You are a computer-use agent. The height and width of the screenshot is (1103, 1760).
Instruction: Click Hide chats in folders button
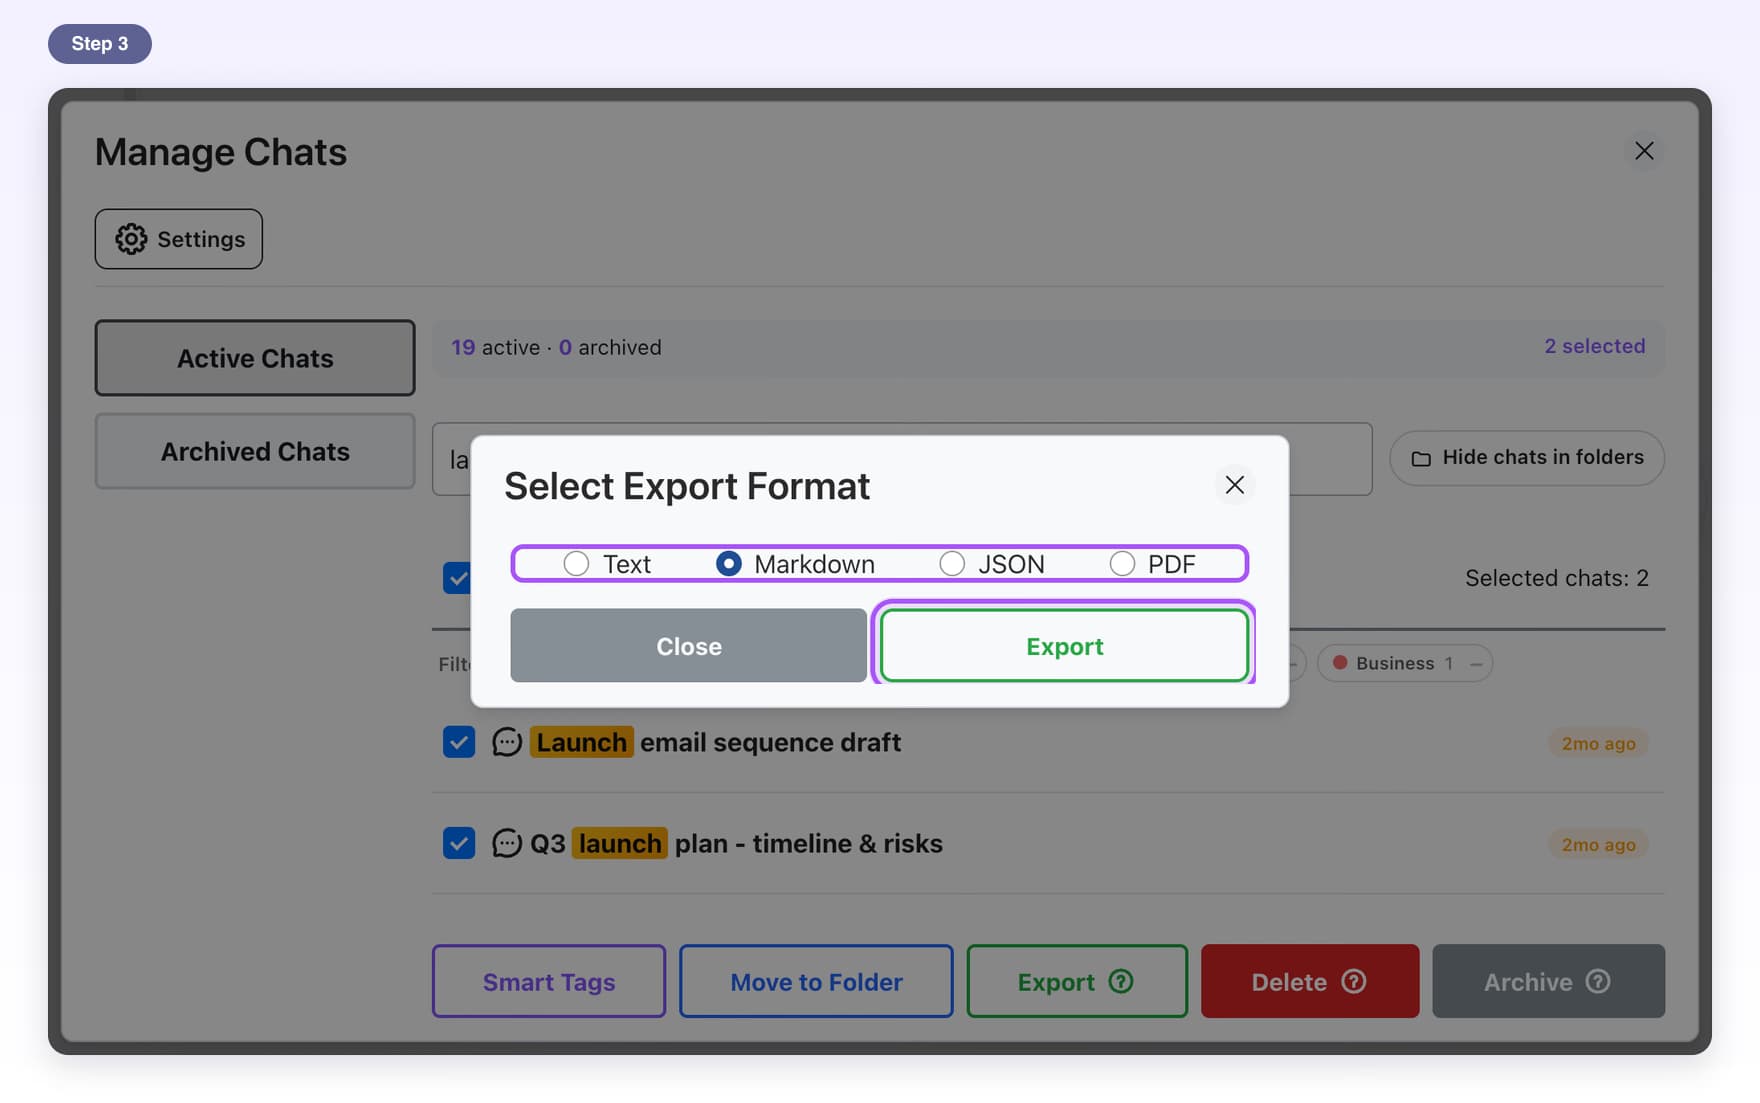[x=1527, y=458]
